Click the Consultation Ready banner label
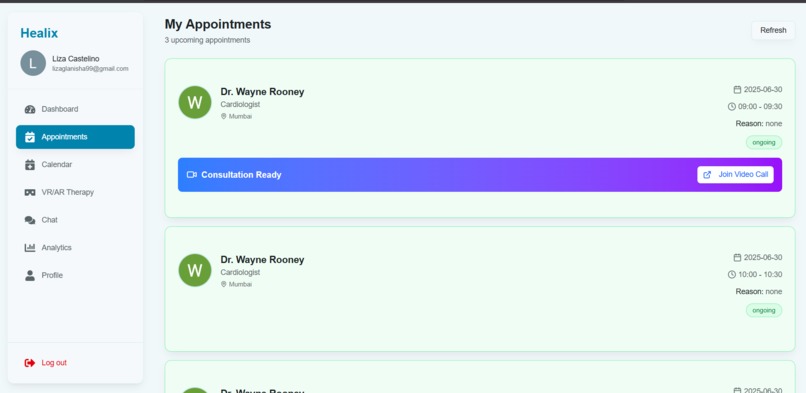This screenshot has width=806, height=393. [x=241, y=175]
